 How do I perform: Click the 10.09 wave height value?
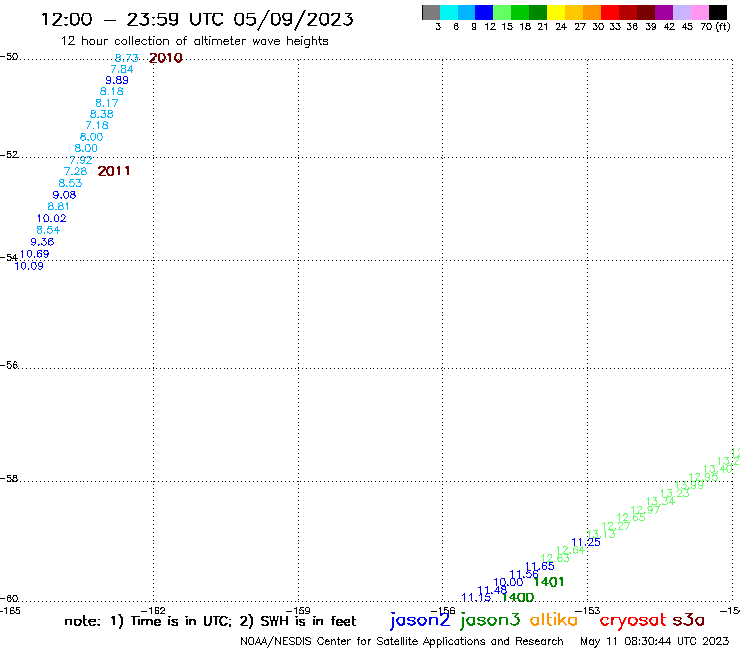(29, 266)
